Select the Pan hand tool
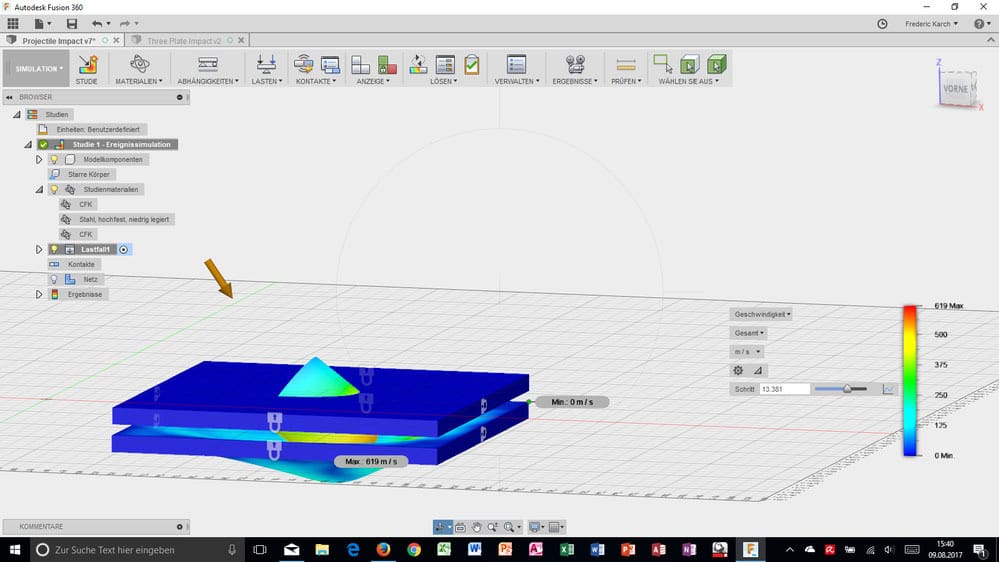Viewport: 999px width, 562px height. coord(477,527)
